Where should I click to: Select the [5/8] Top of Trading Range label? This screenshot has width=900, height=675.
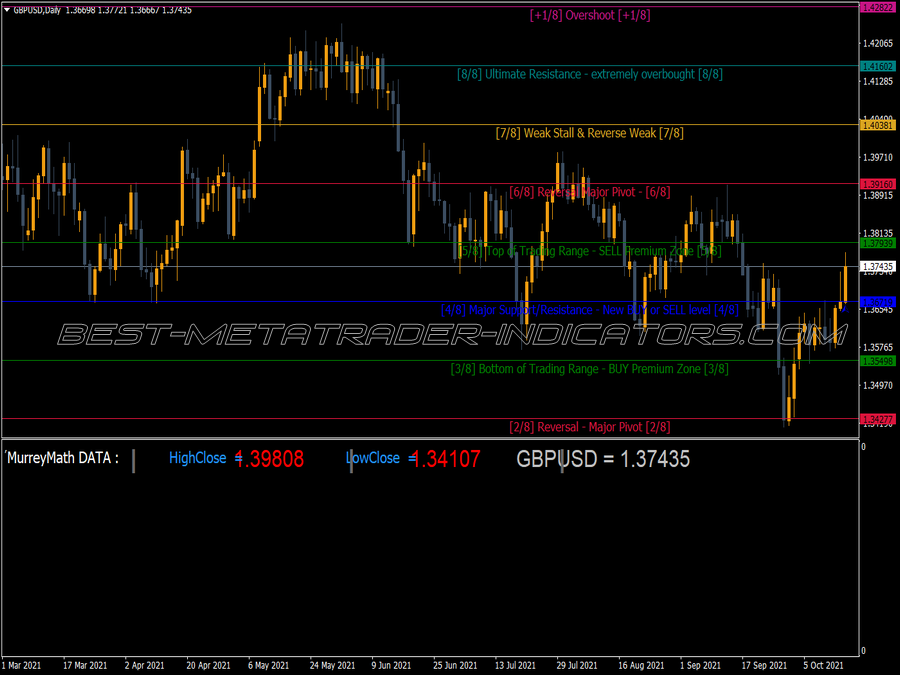click(589, 251)
